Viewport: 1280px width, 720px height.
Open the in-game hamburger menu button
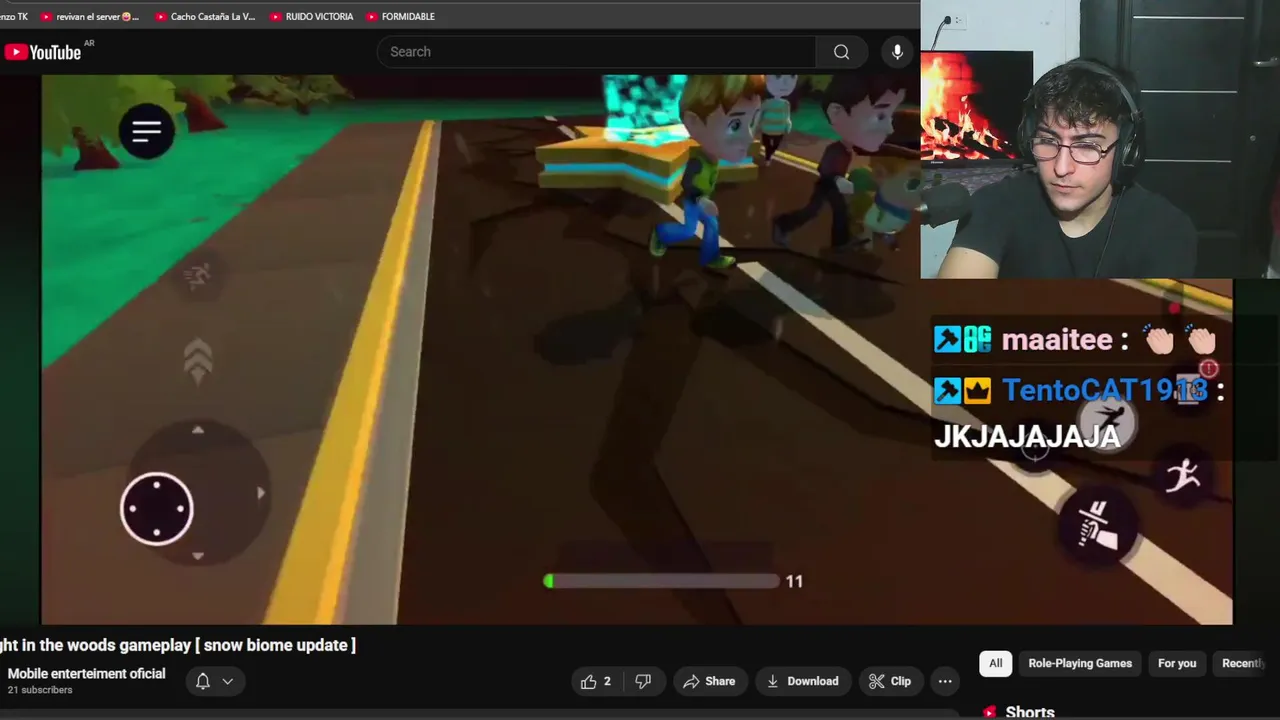[147, 131]
